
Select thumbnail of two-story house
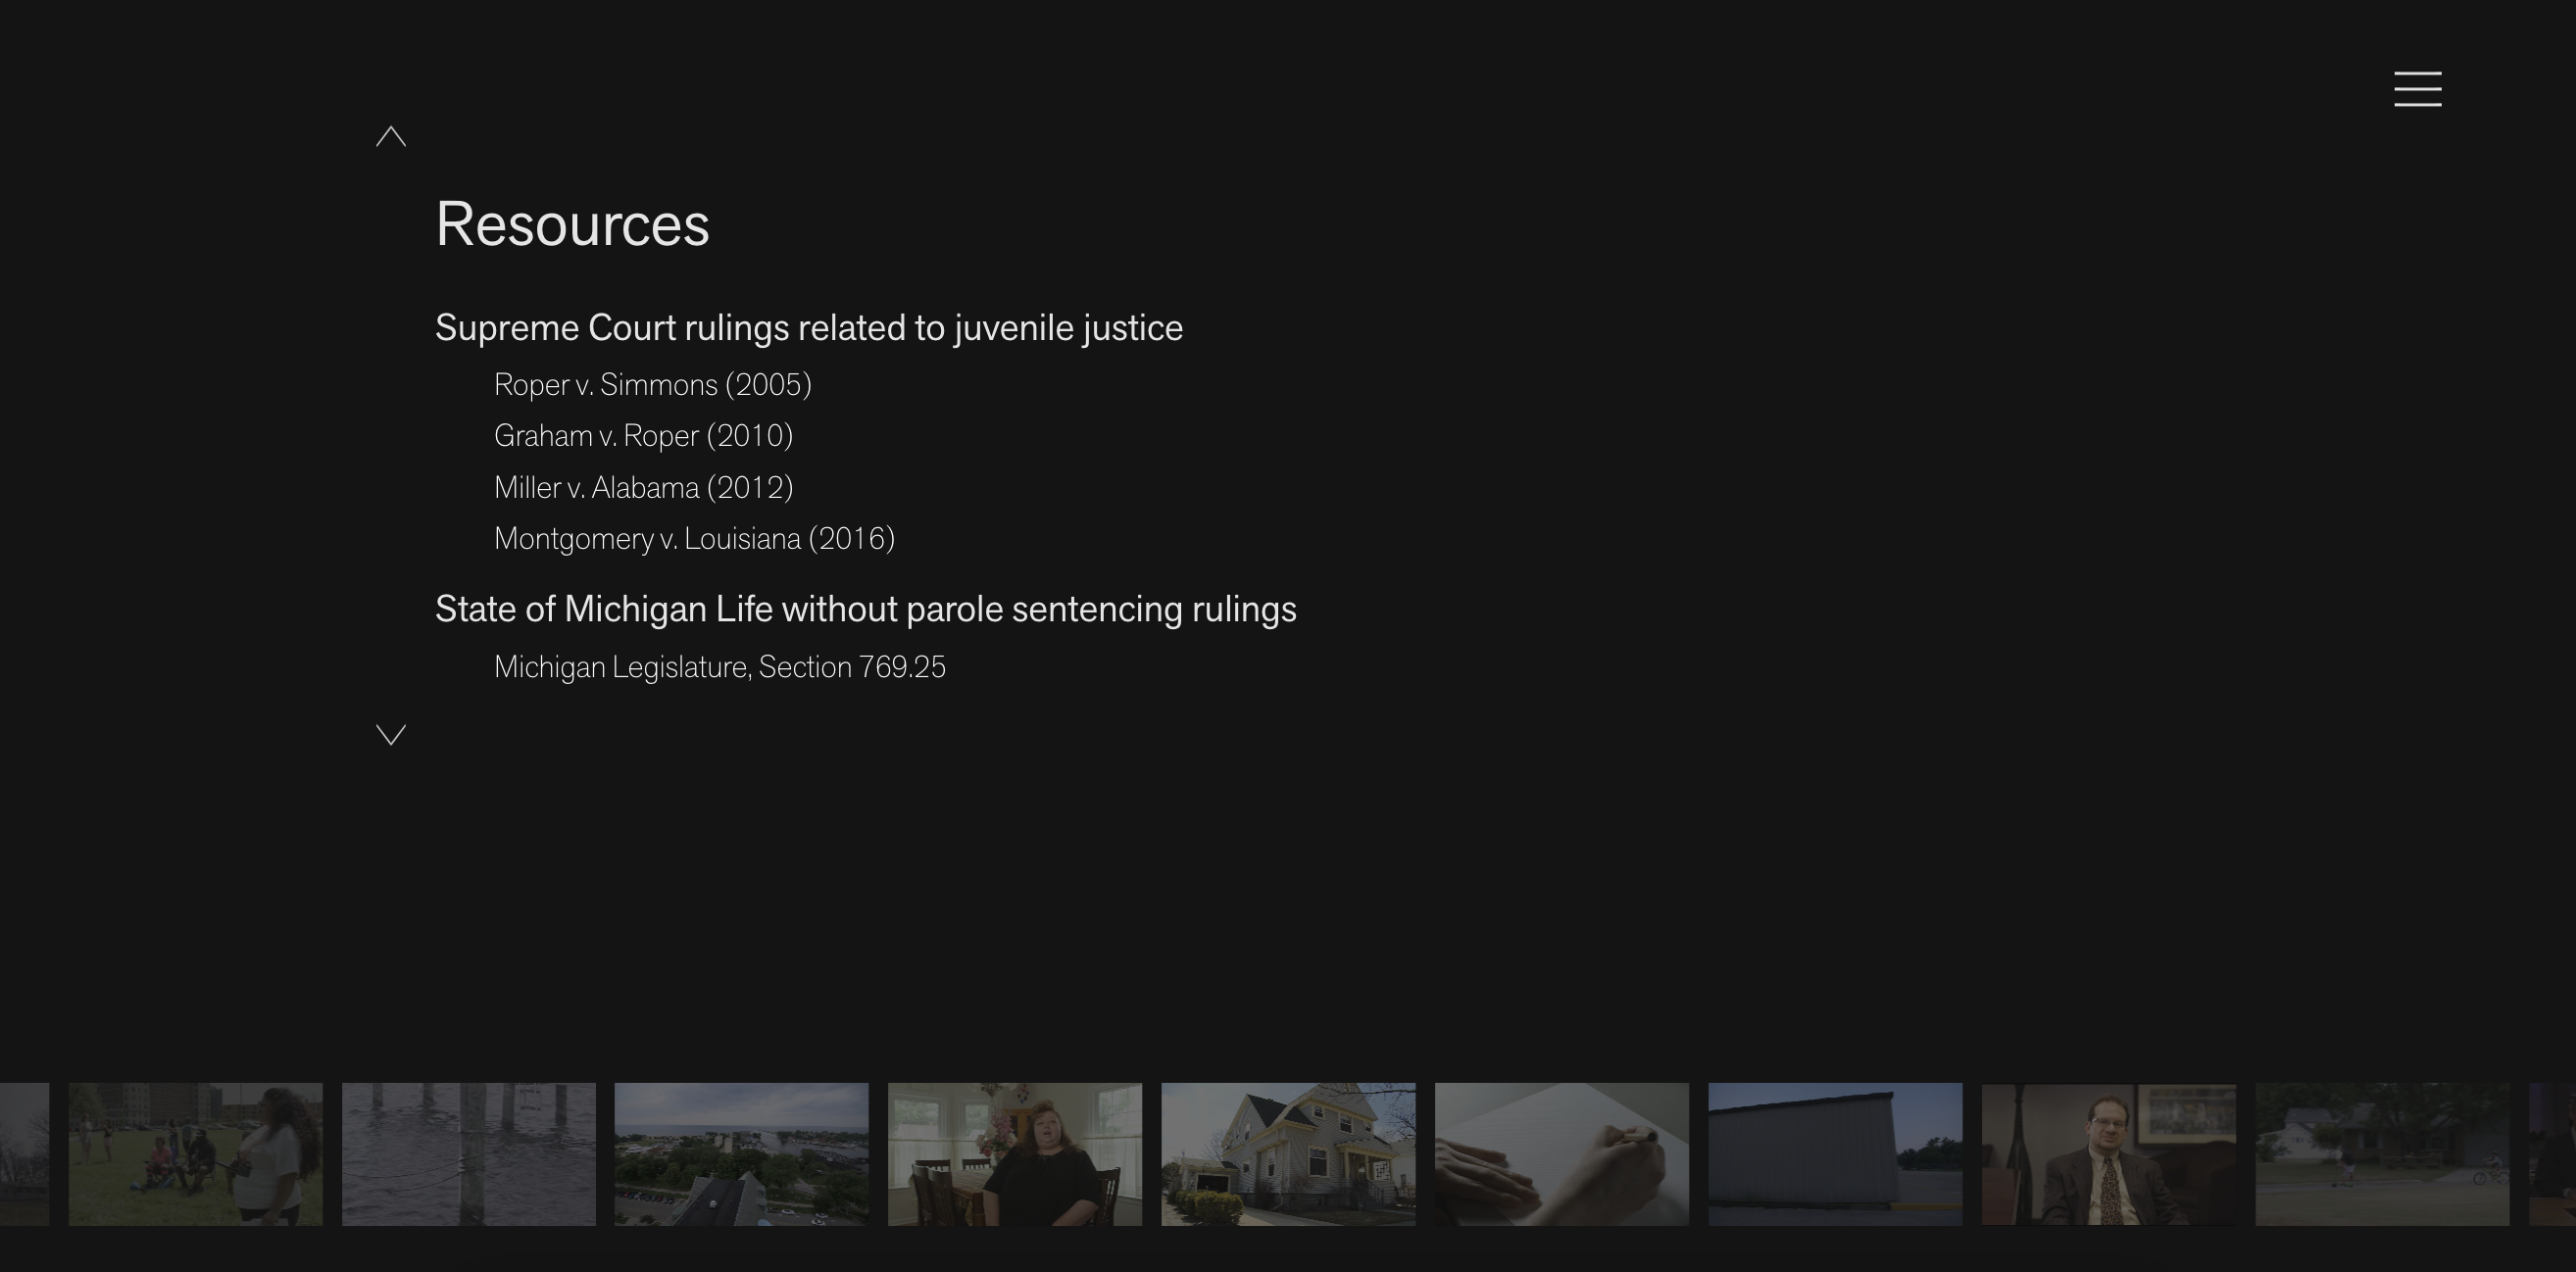click(1288, 1154)
